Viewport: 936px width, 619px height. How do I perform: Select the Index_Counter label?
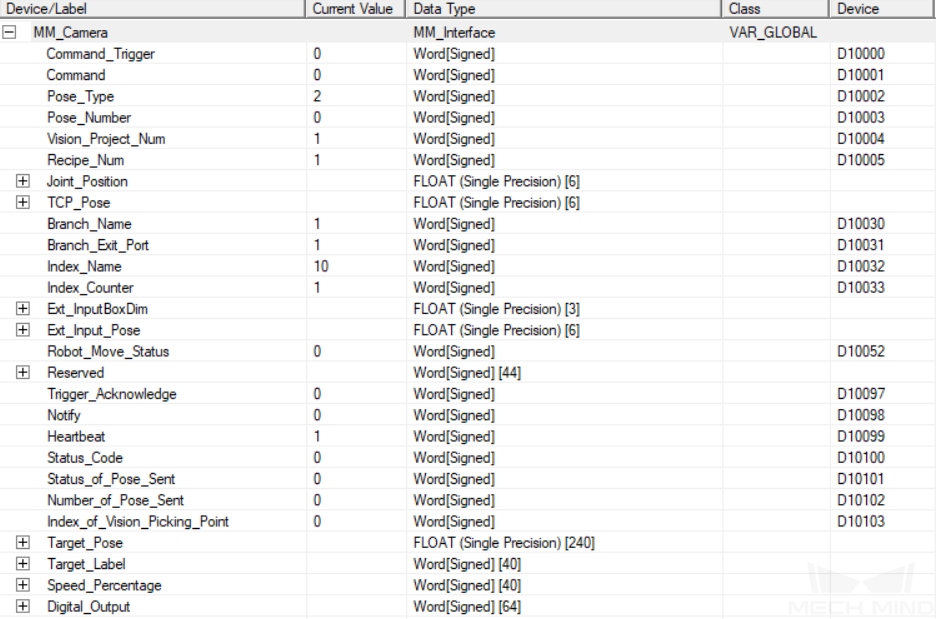(90, 288)
